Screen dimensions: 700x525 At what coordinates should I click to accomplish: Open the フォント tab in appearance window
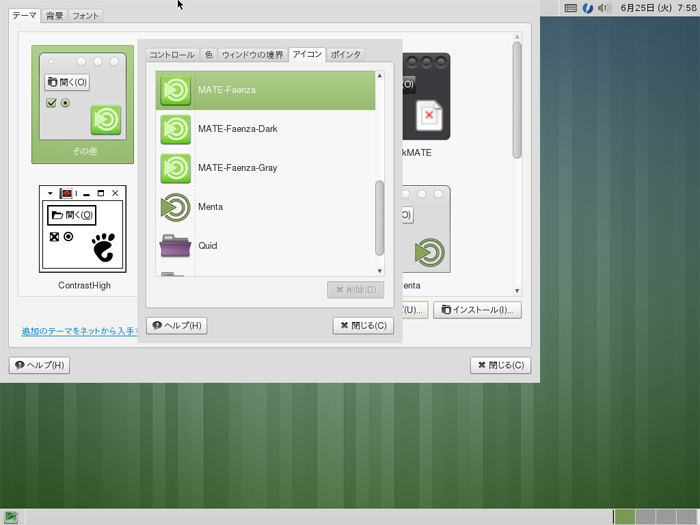85,16
